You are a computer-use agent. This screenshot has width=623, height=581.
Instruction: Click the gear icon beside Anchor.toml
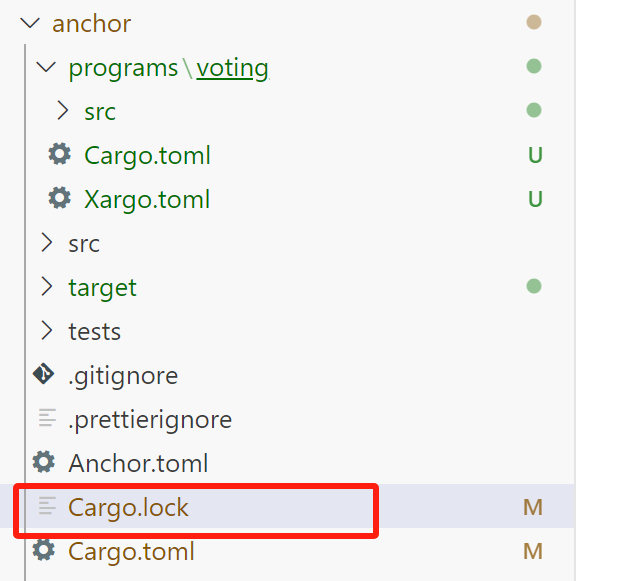(44, 462)
